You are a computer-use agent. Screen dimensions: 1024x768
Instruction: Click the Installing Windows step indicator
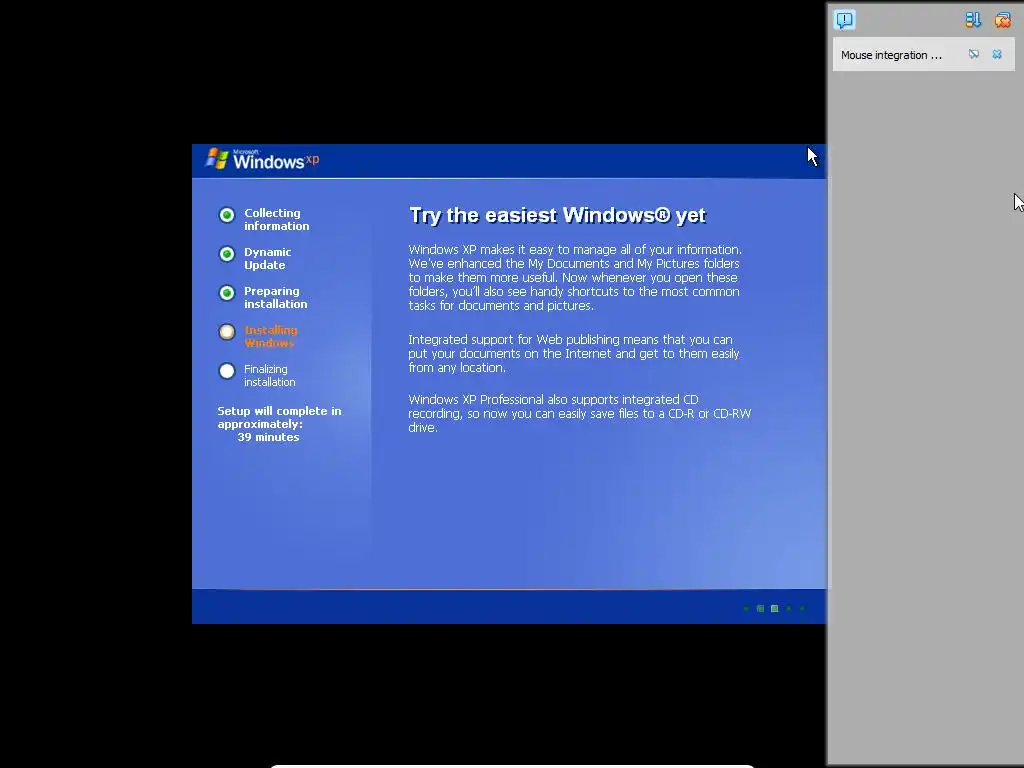pos(227,332)
